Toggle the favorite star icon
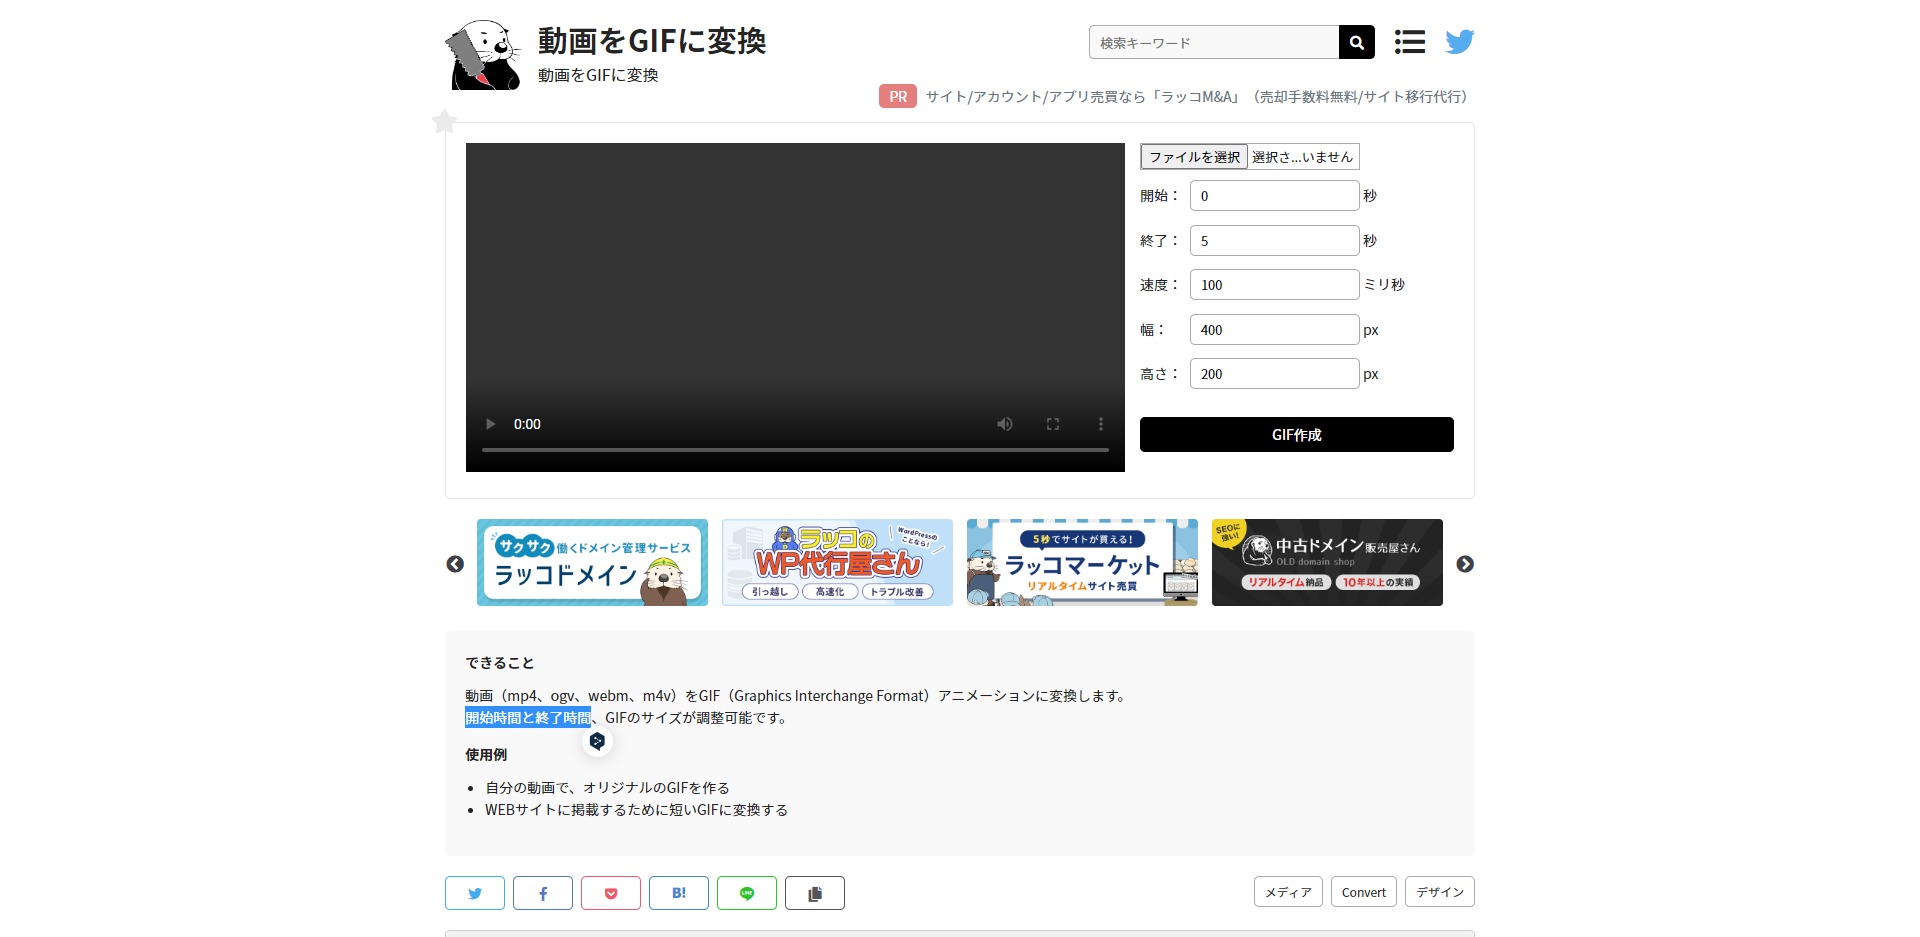Image resolution: width=1920 pixels, height=937 pixels. [x=444, y=122]
